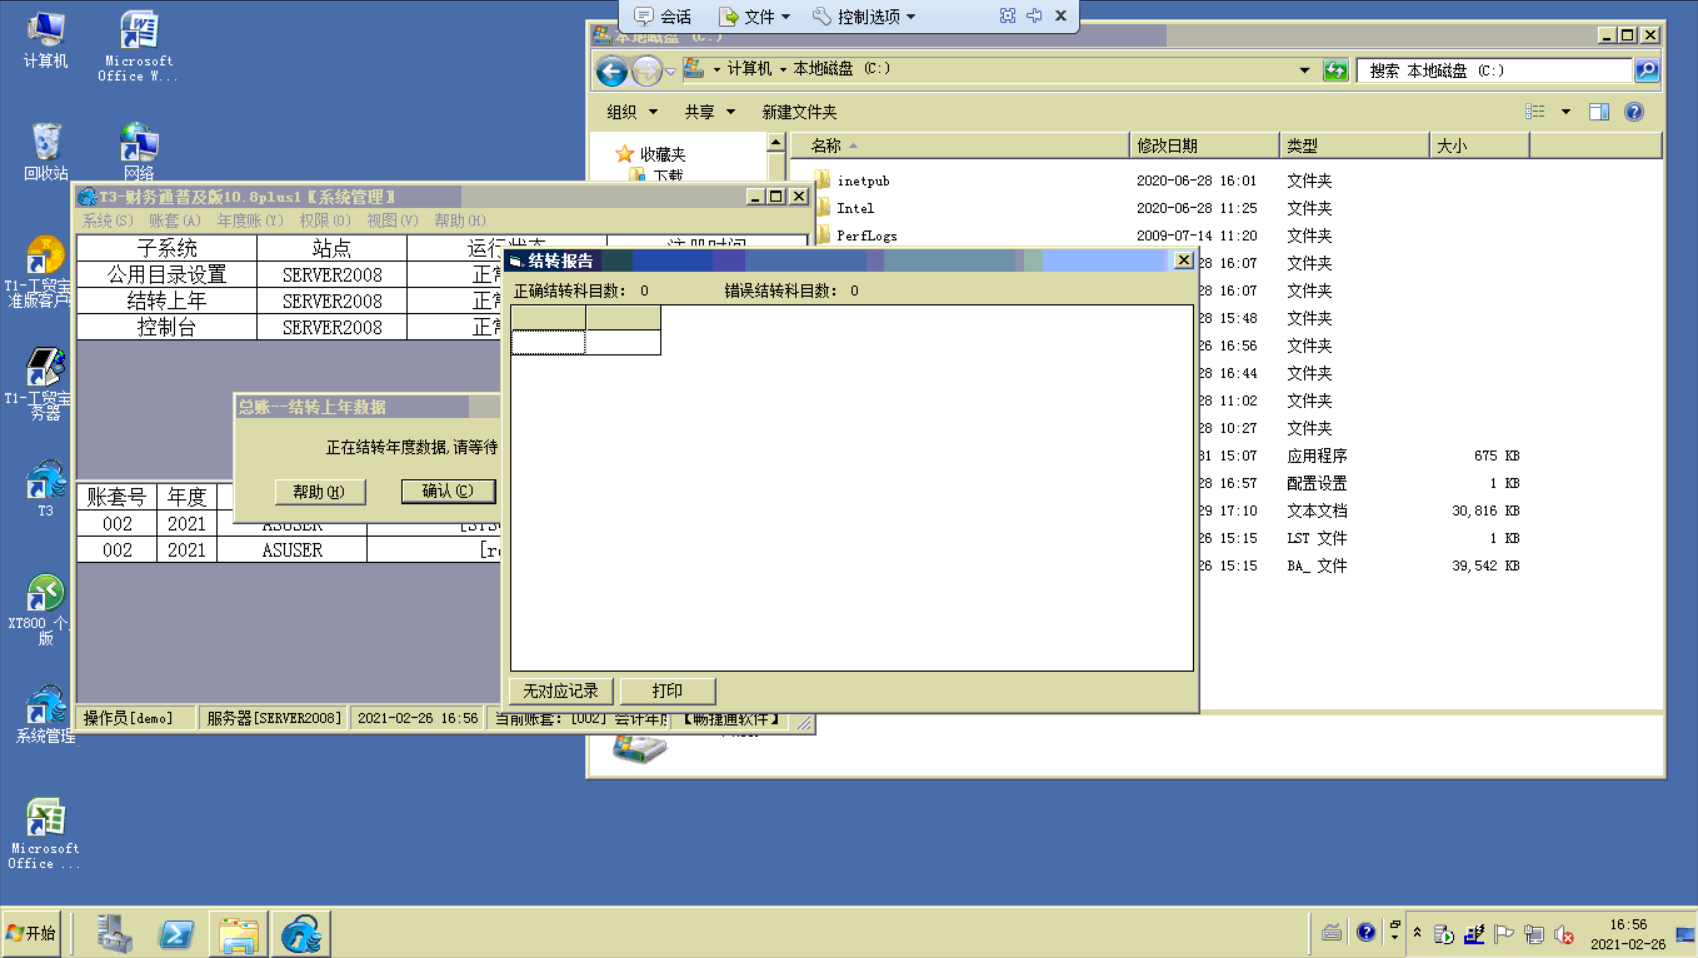Open the T3 desktop shortcut
The width and height of the screenshot is (1698, 958).
tap(45, 488)
